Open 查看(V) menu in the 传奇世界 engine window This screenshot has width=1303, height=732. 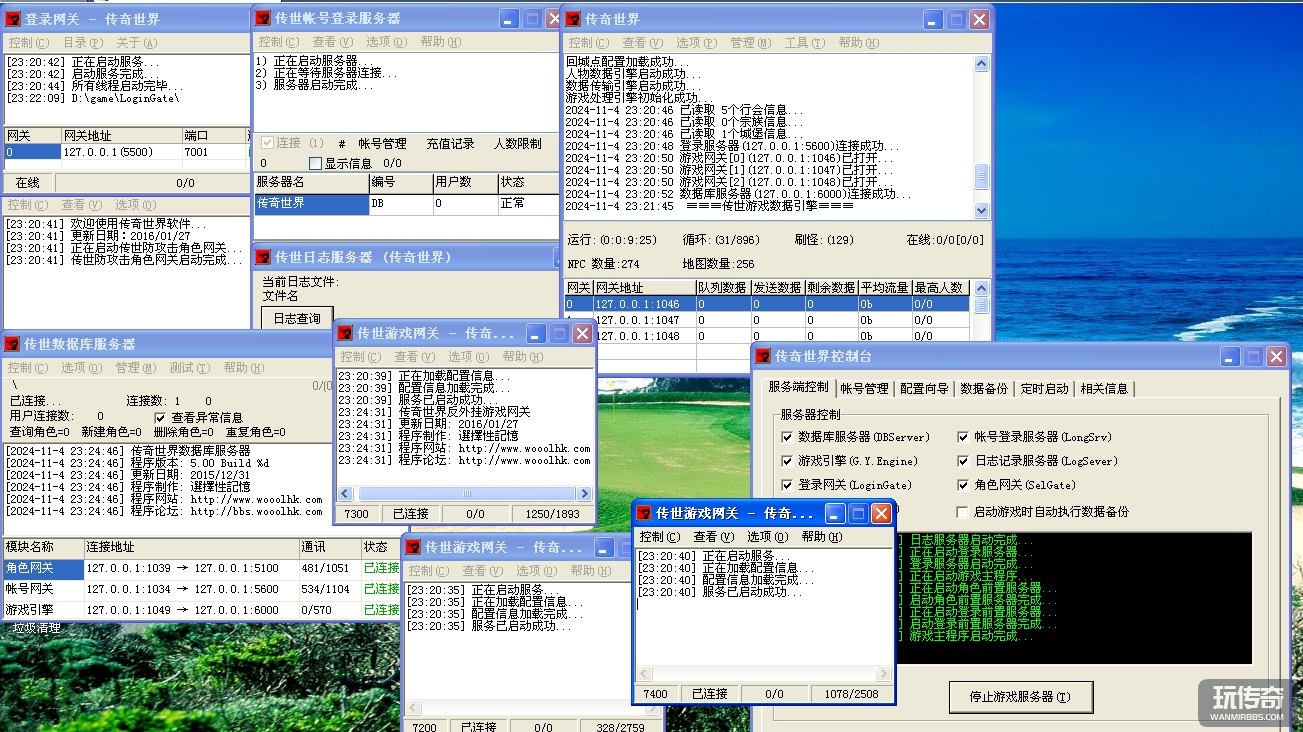(642, 43)
